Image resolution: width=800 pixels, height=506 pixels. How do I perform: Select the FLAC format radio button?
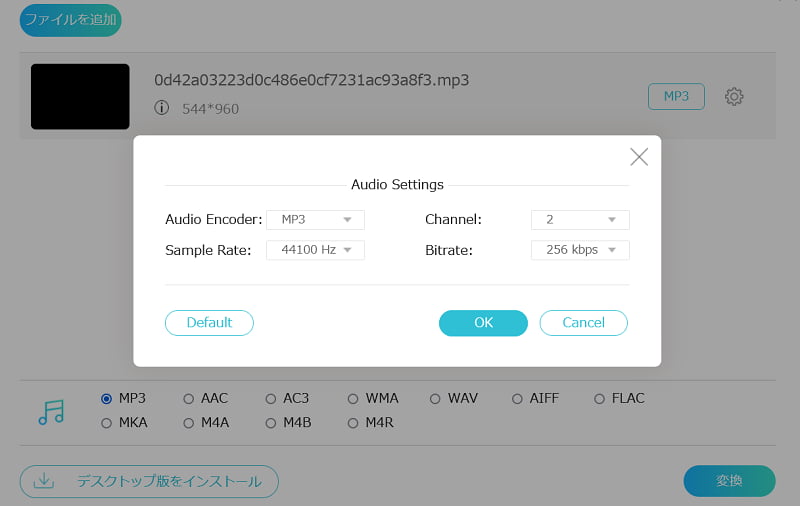click(600, 398)
